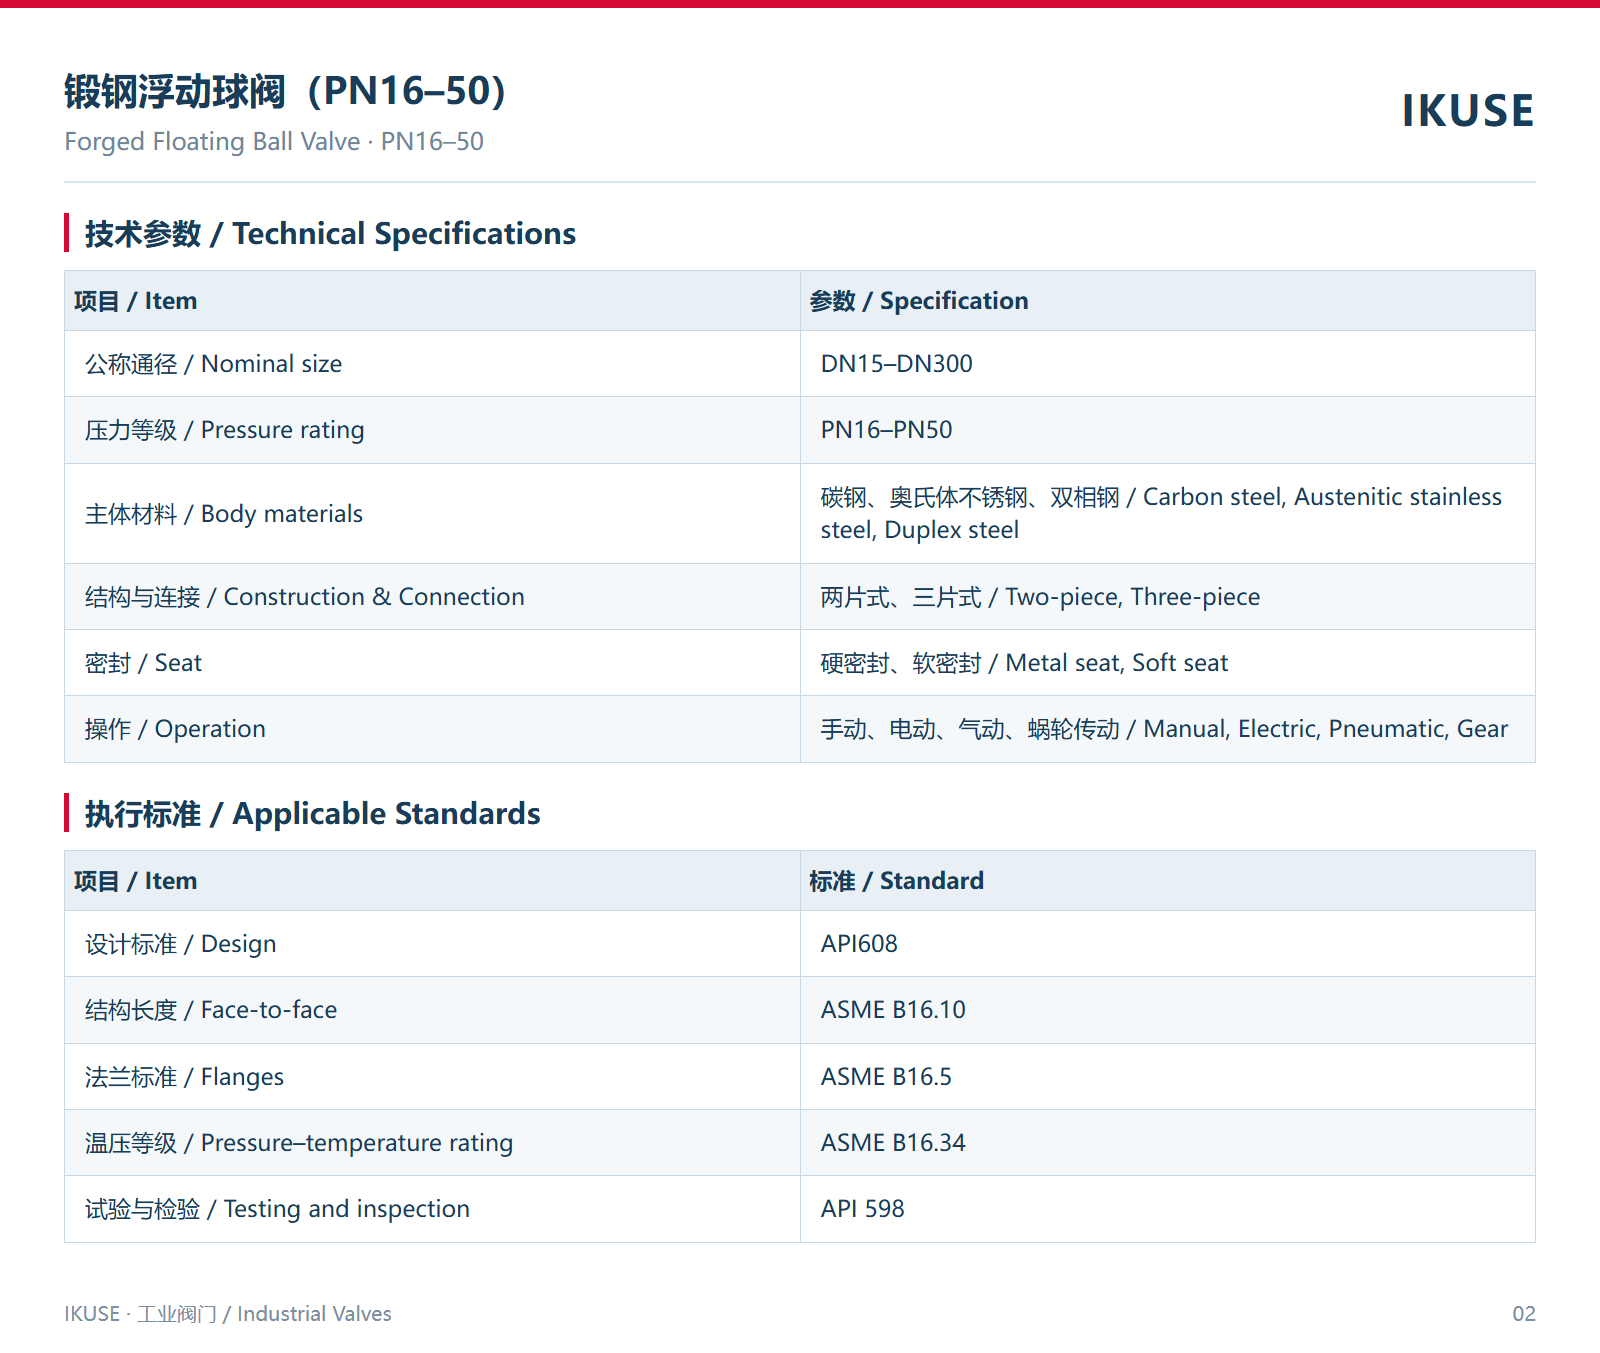Click the value "ASME B16.34"
This screenshot has width=1600, height=1353.
[x=893, y=1143]
